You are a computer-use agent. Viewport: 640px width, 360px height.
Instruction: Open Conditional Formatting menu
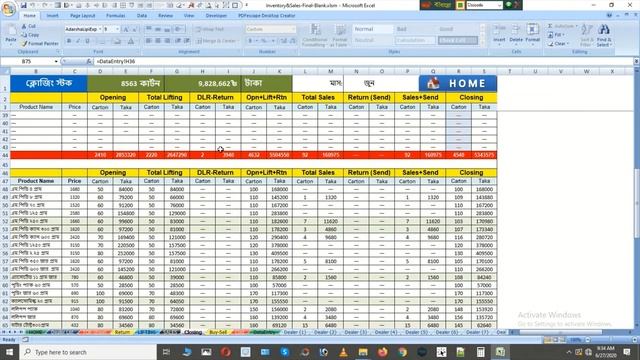click(315, 36)
